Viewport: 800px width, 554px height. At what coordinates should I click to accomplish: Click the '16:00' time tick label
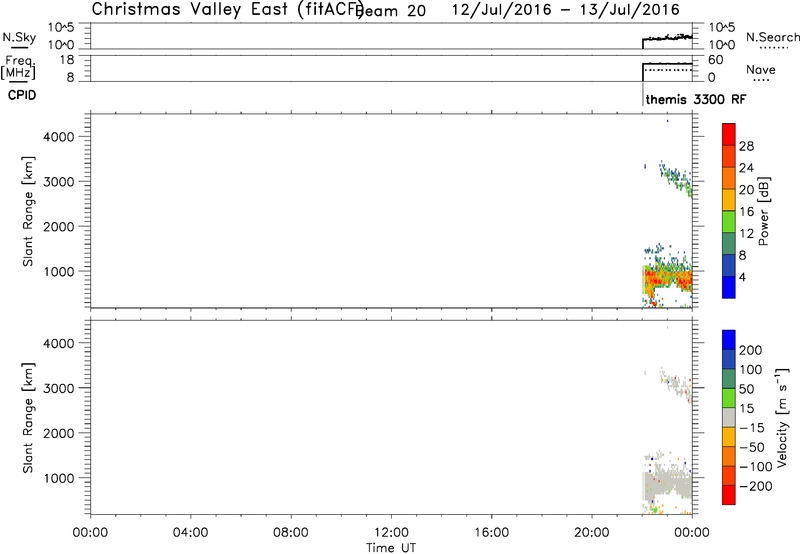[x=491, y=533]
